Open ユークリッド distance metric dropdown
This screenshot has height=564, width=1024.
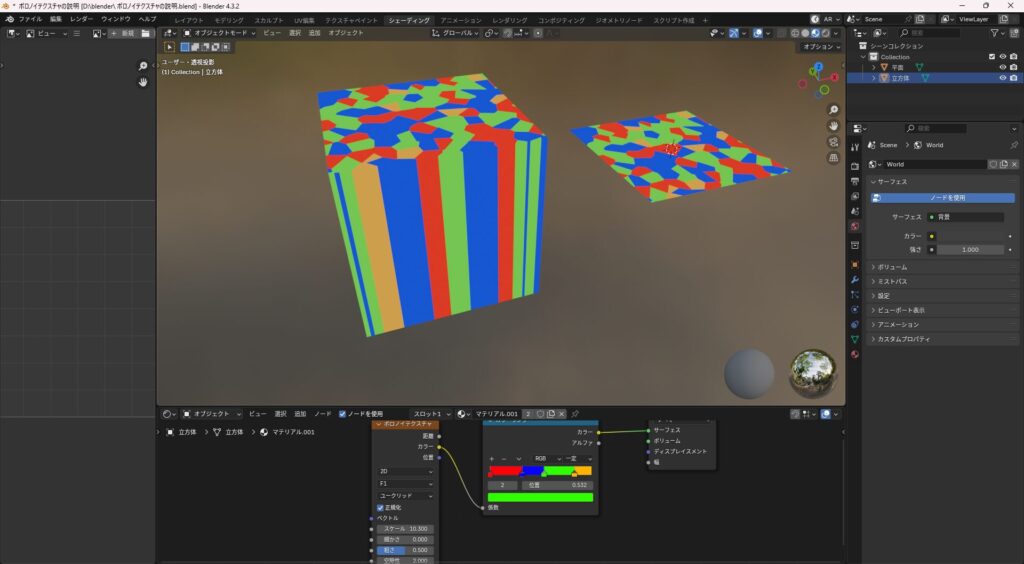coord(405,496)
